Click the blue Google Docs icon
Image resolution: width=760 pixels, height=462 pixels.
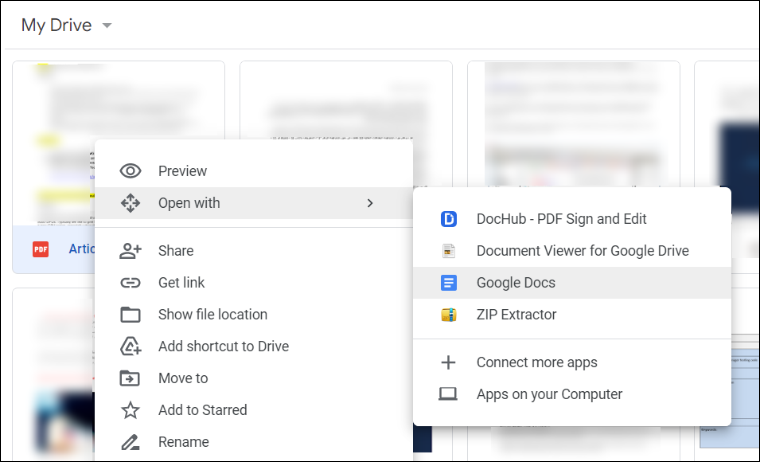point(449,283)
